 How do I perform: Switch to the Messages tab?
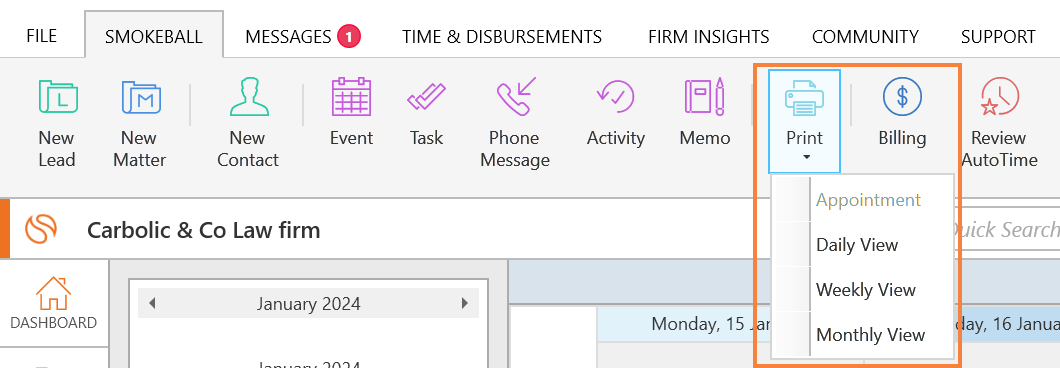coord(303,37)
